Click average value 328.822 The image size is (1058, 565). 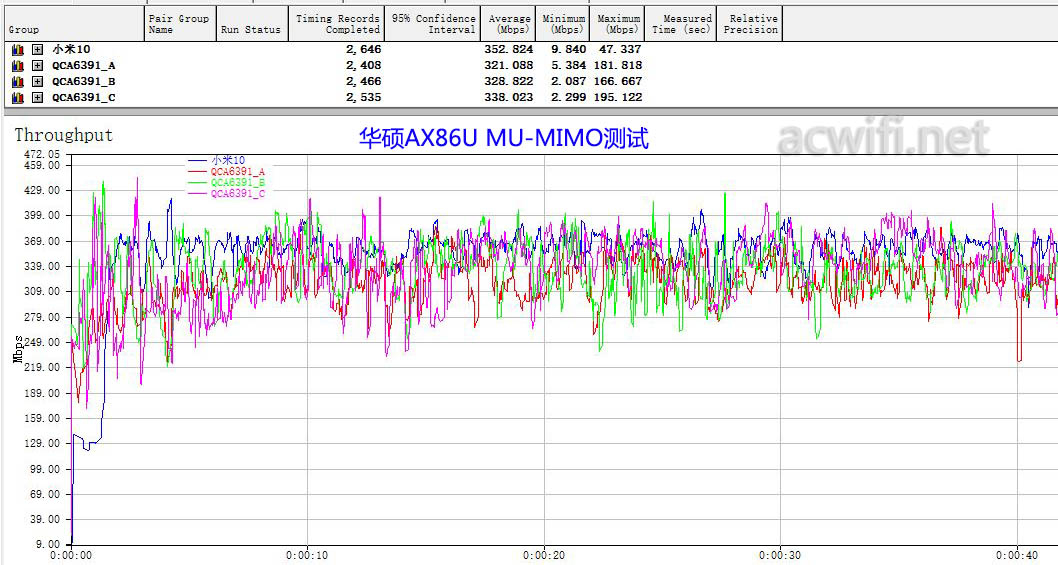pyautogui.click(x=509, y=82)
